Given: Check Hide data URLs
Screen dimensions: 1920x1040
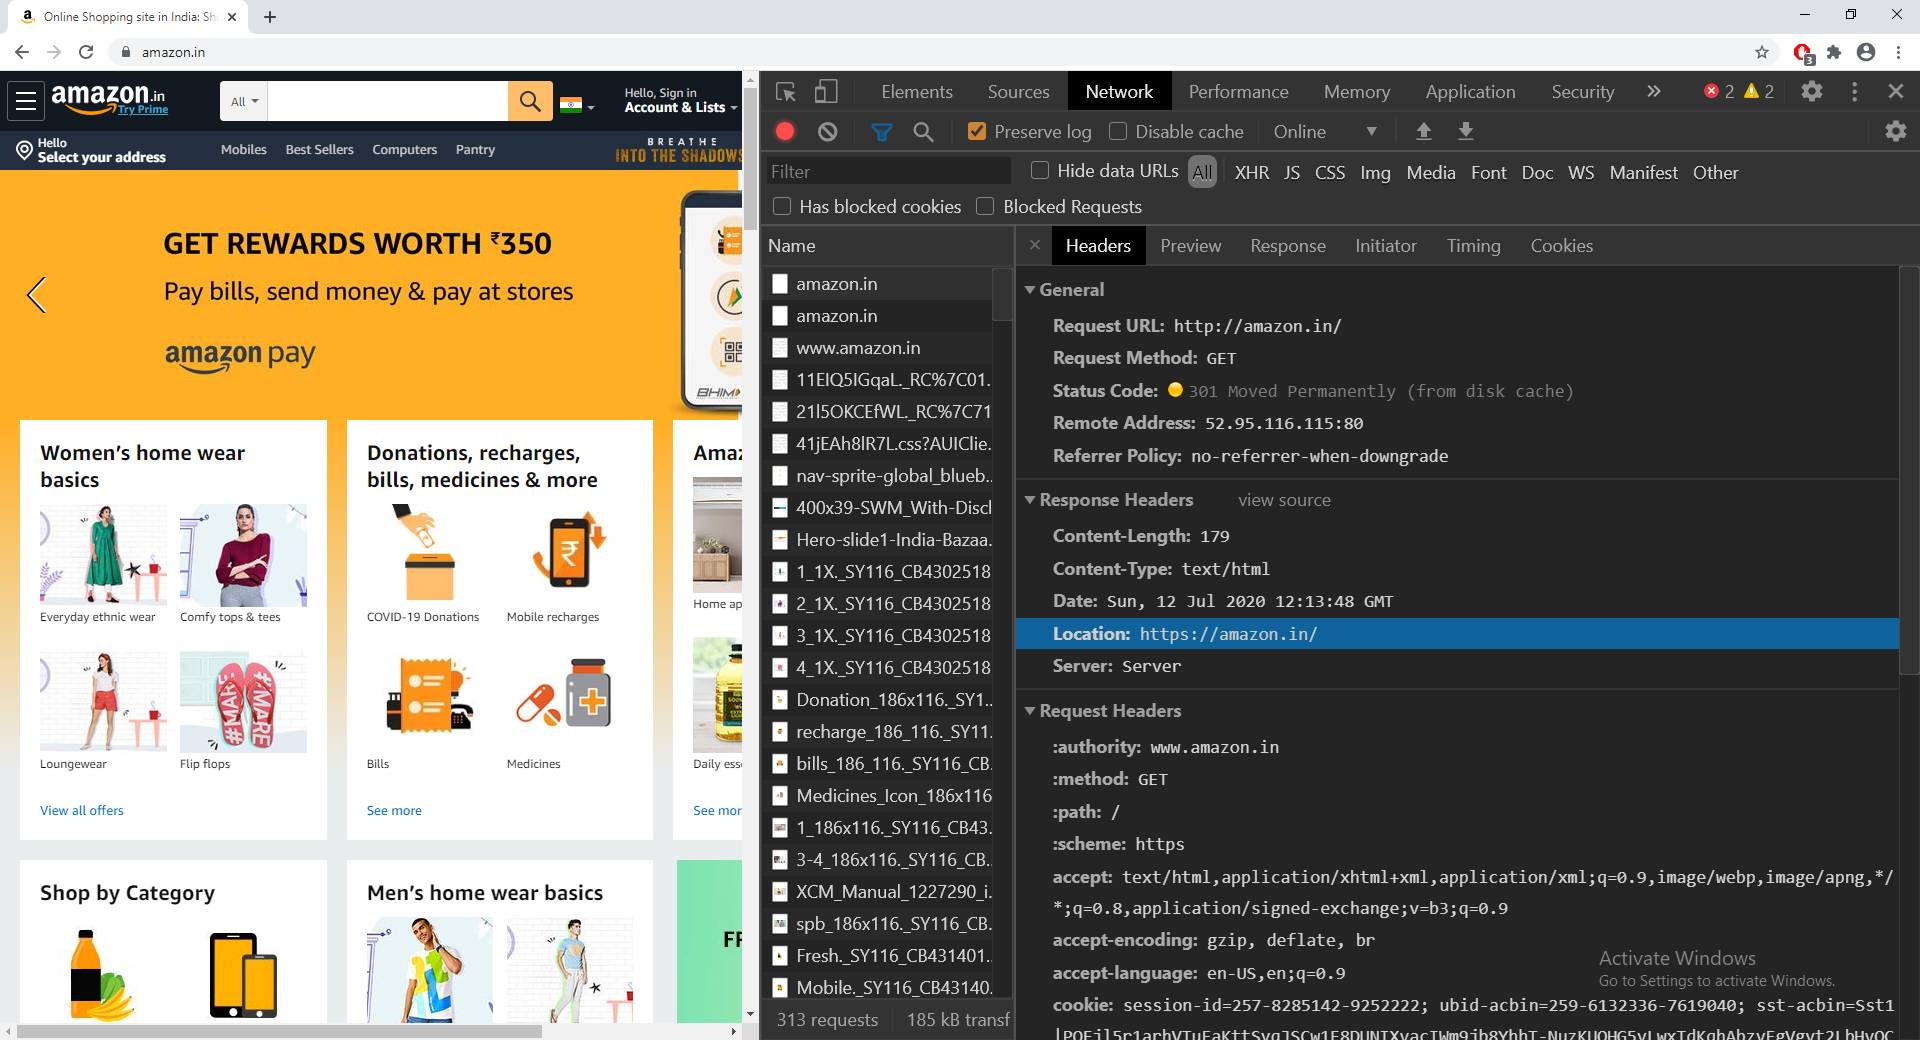Looking at the screenshot, I should 1040,171.
